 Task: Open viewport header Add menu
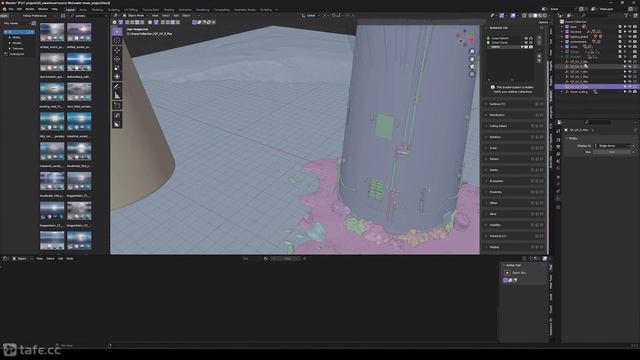[176, 16]
